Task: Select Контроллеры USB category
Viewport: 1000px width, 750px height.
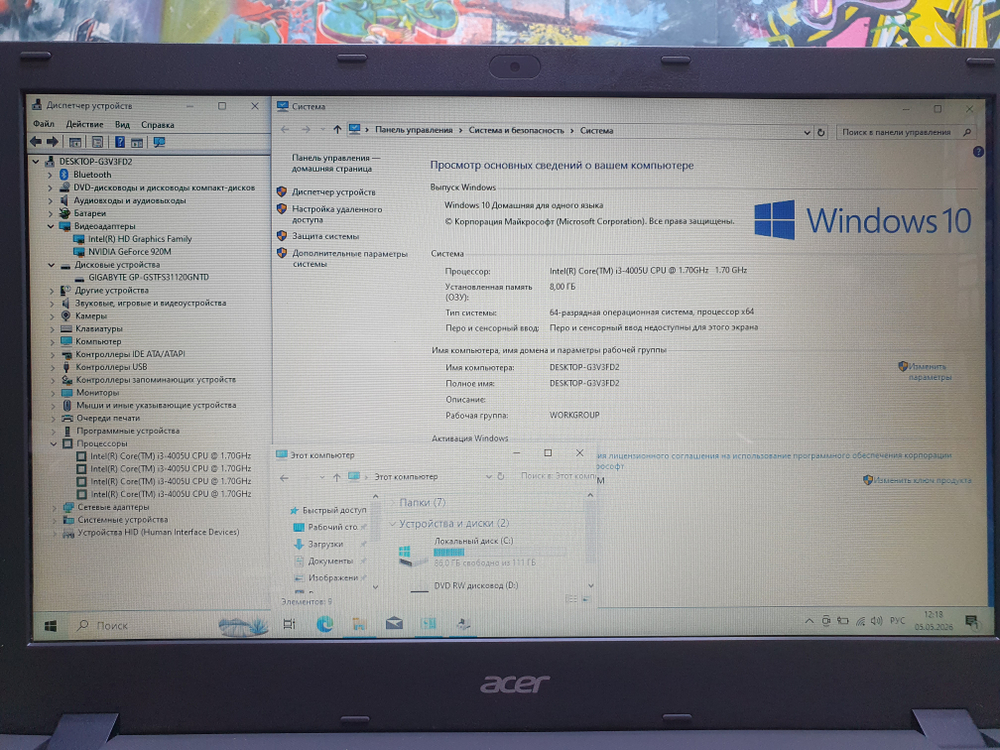Action: coord(111,367)
